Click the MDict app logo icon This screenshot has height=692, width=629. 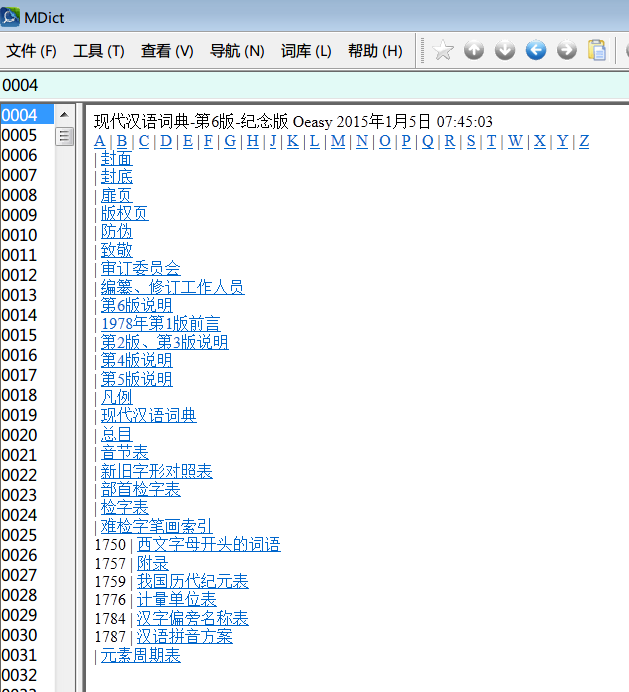point(10,17)
